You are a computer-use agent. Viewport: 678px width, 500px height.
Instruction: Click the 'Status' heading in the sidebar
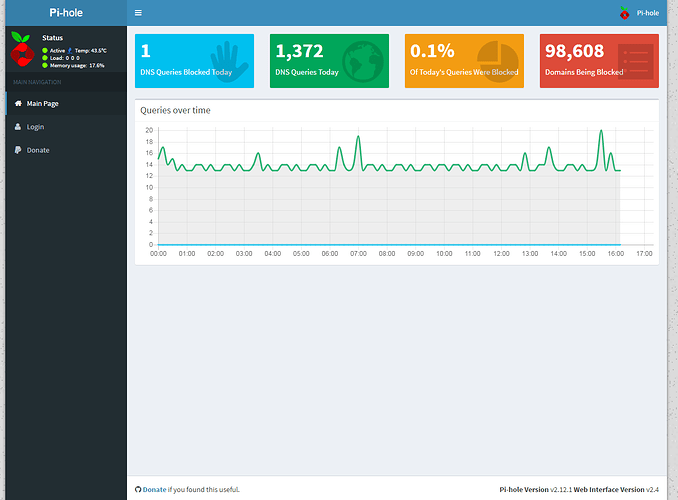pos(52,38)
